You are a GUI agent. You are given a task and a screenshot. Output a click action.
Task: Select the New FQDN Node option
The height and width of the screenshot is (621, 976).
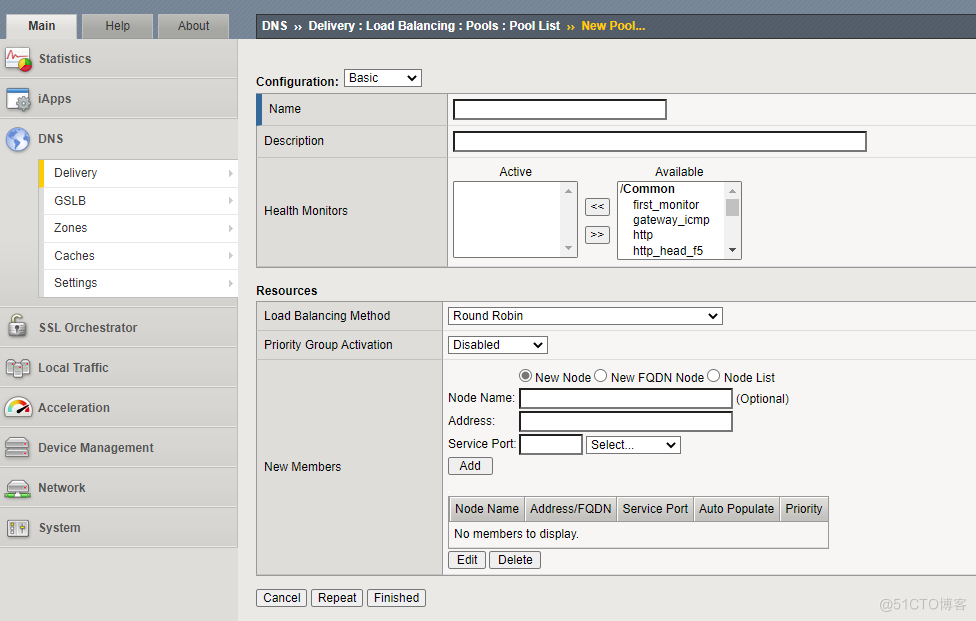coord(601,376)
